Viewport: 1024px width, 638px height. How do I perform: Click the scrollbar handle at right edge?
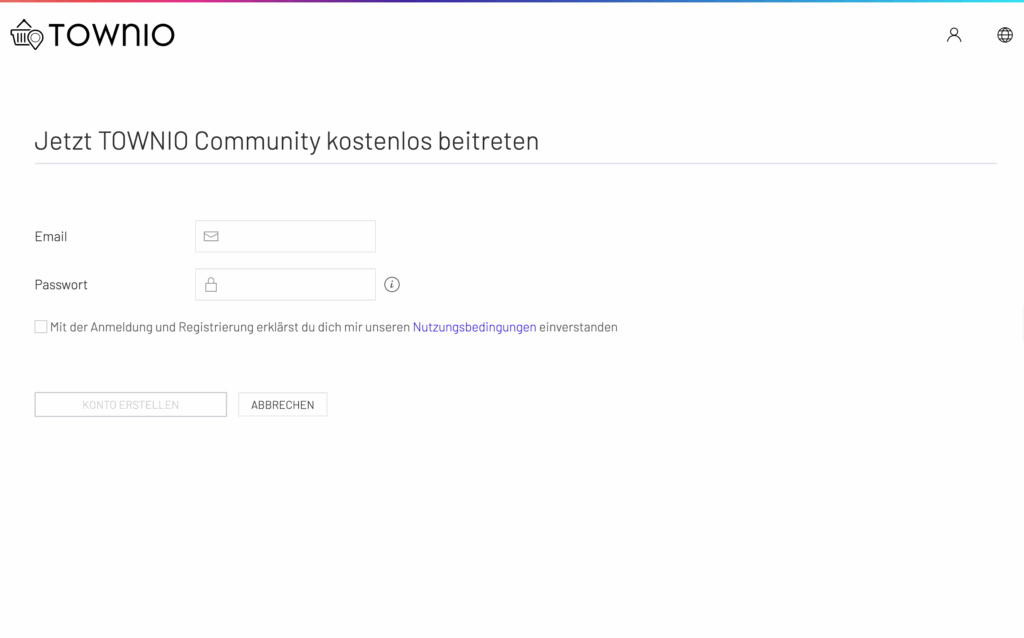coord(1021,325)
